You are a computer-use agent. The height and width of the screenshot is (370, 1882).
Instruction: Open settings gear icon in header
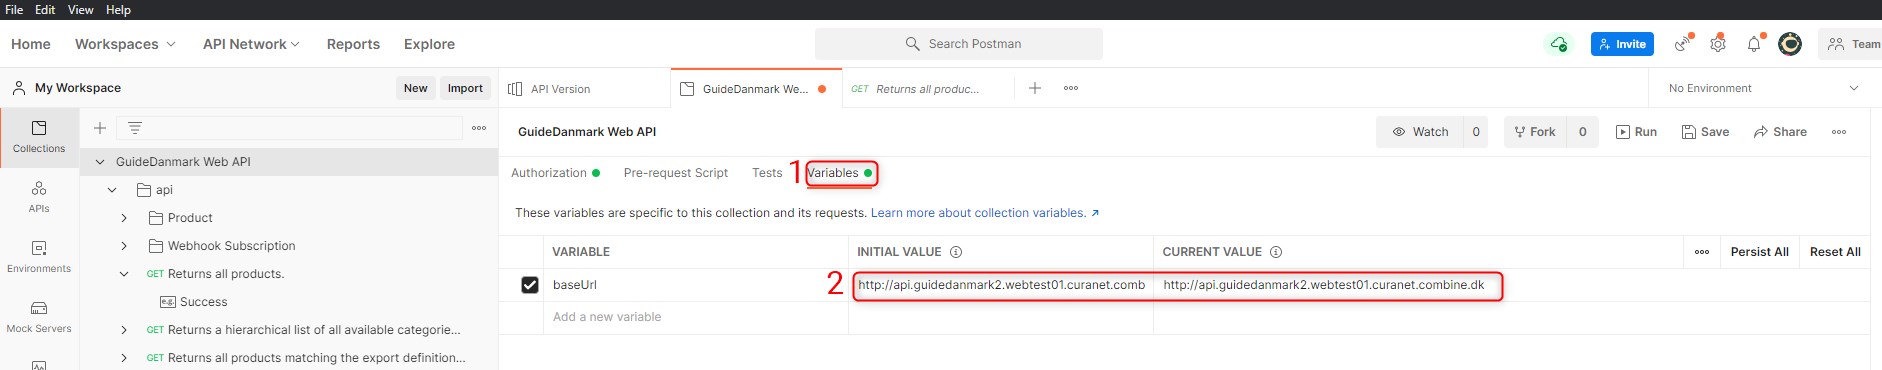(1718, 44)
